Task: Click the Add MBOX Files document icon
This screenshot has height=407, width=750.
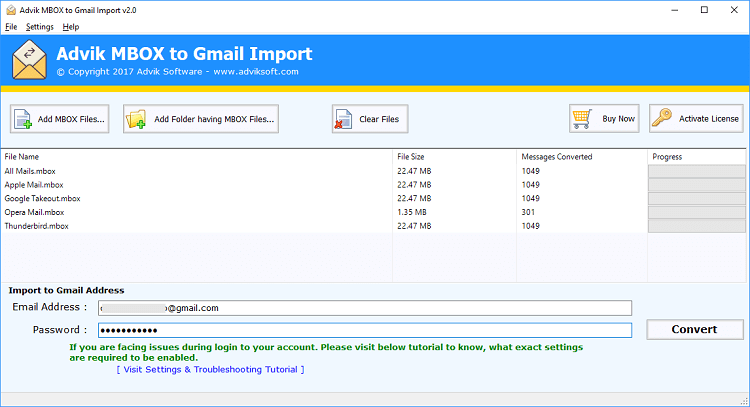Action: coord(23,119)
